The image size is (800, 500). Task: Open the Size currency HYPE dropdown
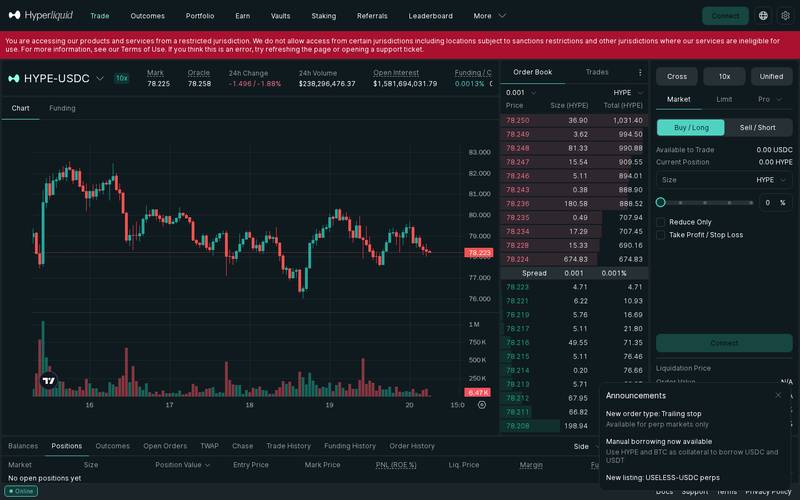click(771, 180)
